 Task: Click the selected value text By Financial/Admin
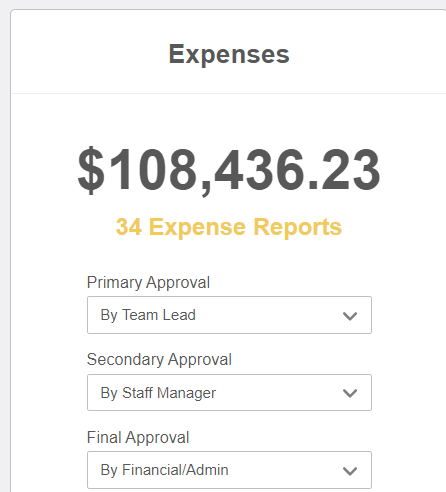point(165,470)
